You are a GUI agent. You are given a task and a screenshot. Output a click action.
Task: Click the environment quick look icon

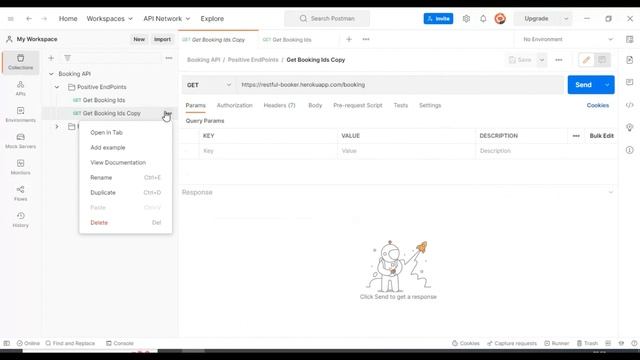click(x=629, y=40)
